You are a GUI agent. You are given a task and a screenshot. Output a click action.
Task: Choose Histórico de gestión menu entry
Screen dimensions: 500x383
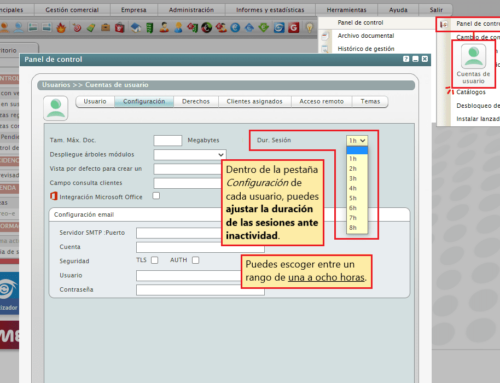(366, 49)
